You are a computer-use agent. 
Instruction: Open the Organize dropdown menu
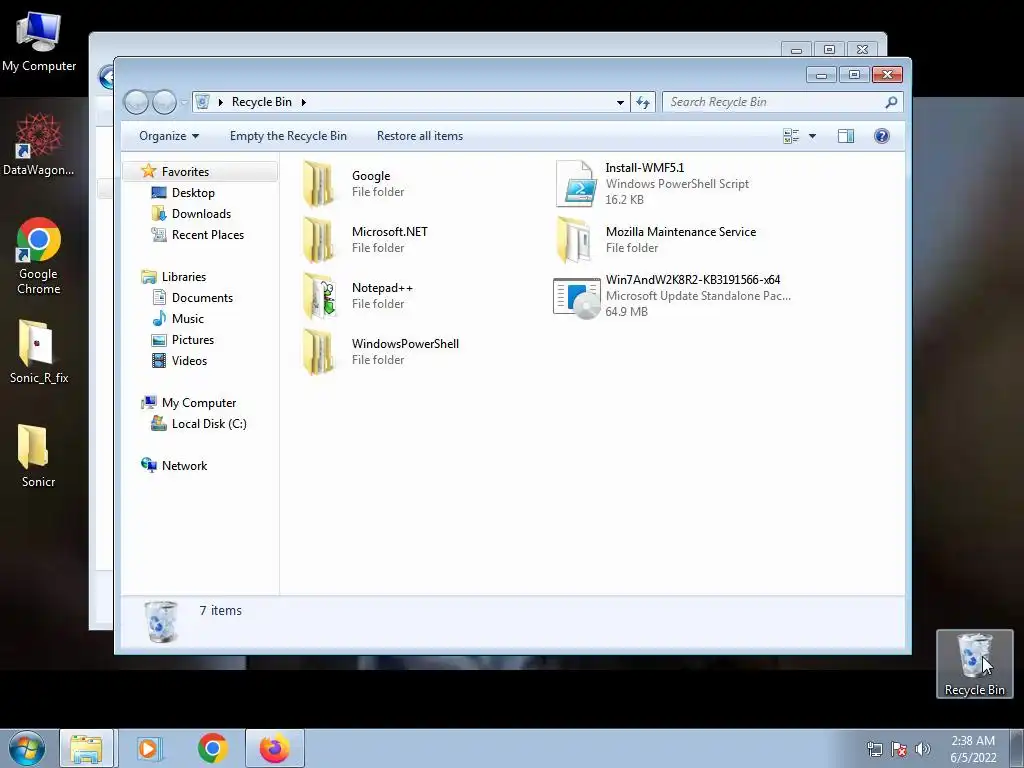tap(168, 136)
